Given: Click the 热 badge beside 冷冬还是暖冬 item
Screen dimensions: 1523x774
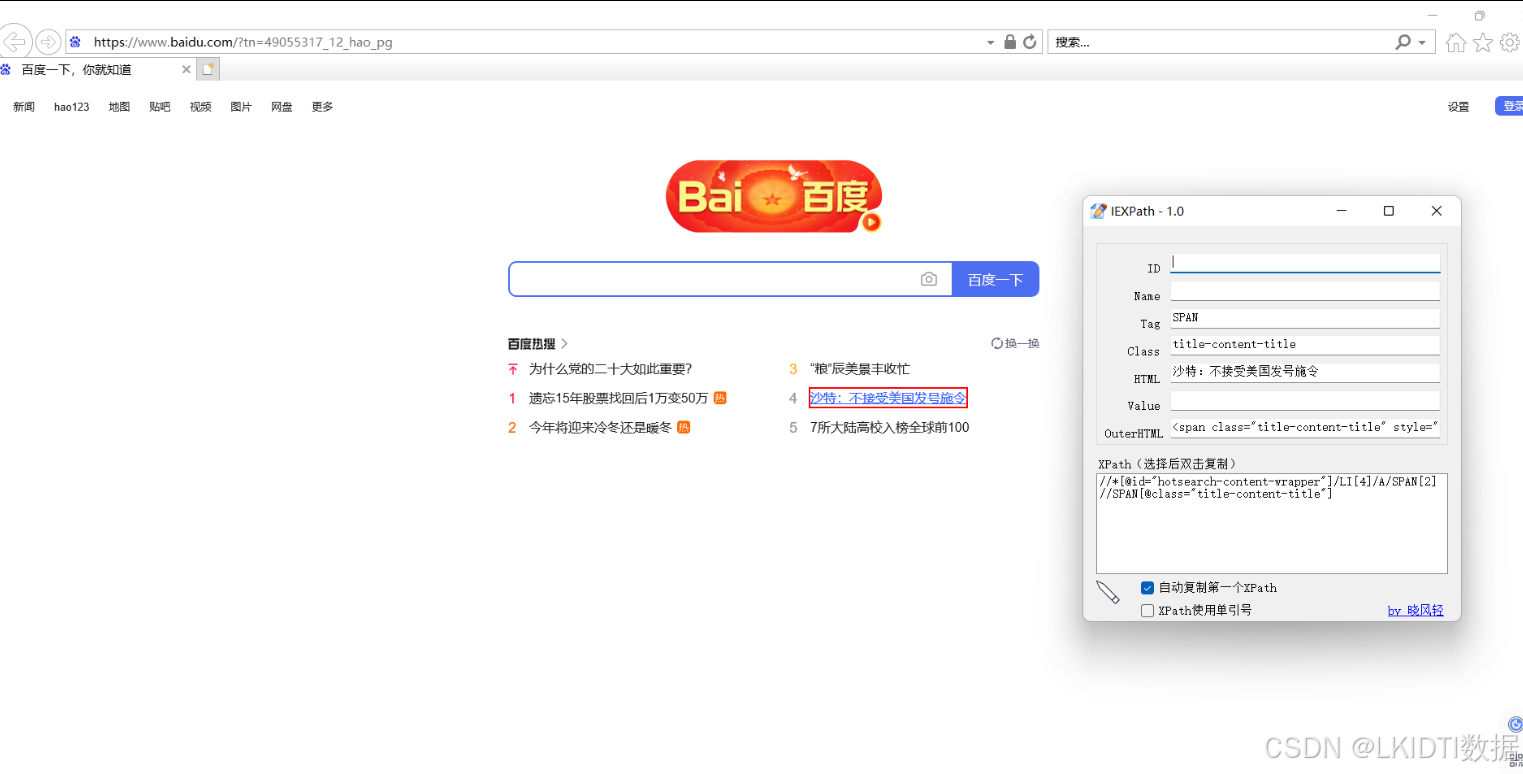Looking at the screenshot, I should pyautogui.click(x=684, y=427).
